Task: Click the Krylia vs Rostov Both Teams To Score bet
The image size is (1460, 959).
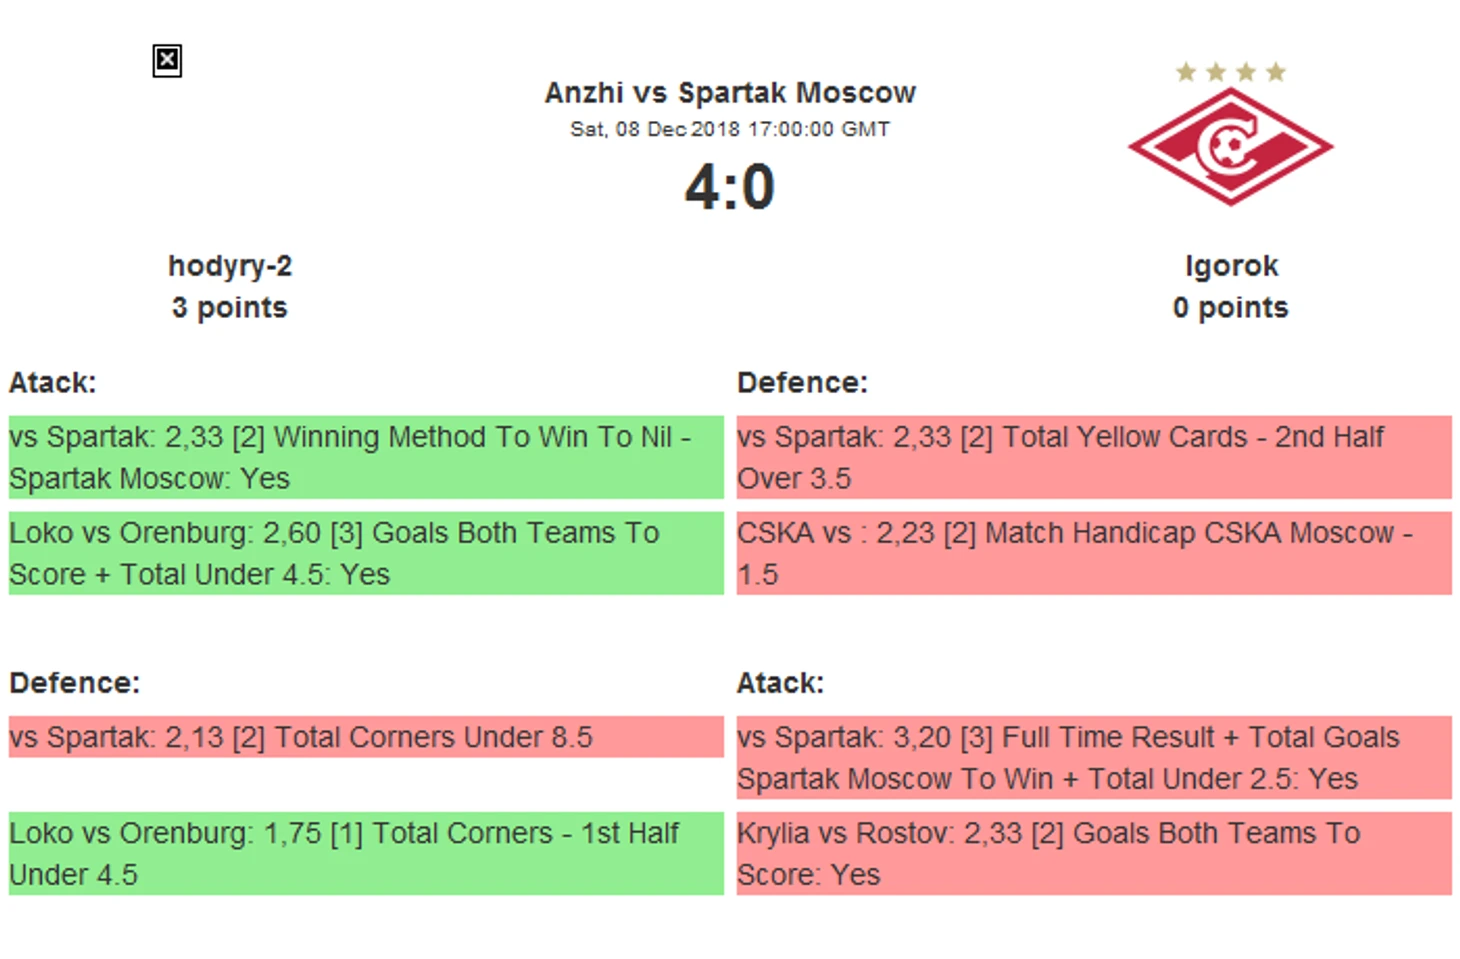Action: click(x=1094, y=853)
